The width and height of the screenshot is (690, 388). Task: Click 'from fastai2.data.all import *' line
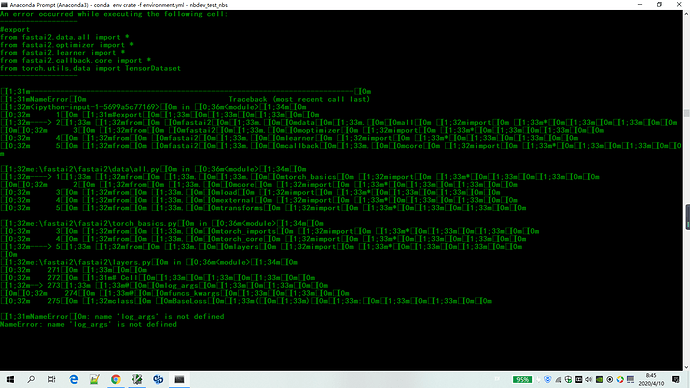pos(65,37)
